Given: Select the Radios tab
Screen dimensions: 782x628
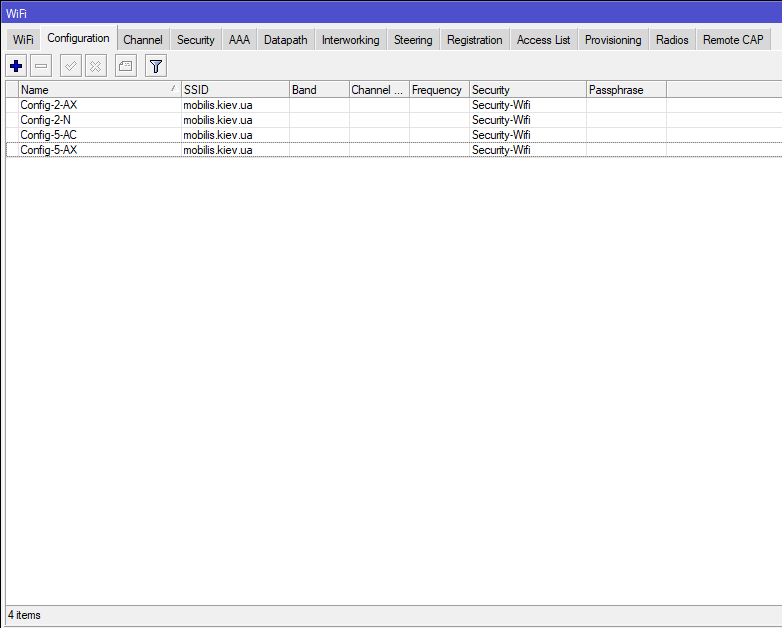Looking at the screenshot, I should [x=672, y=40].
